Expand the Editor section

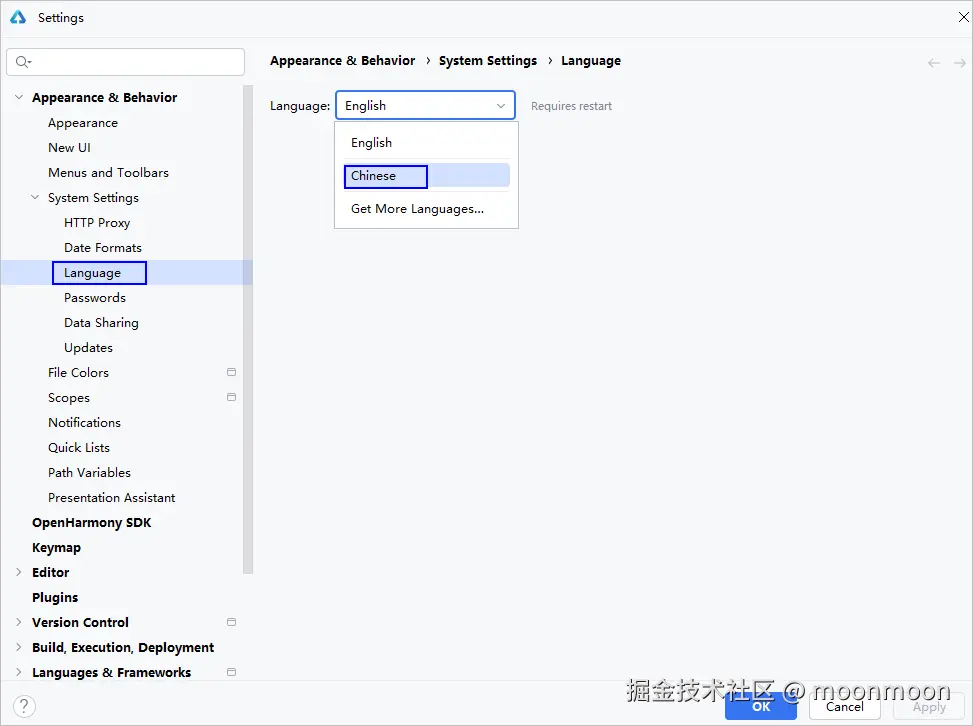tap(19, 572)
